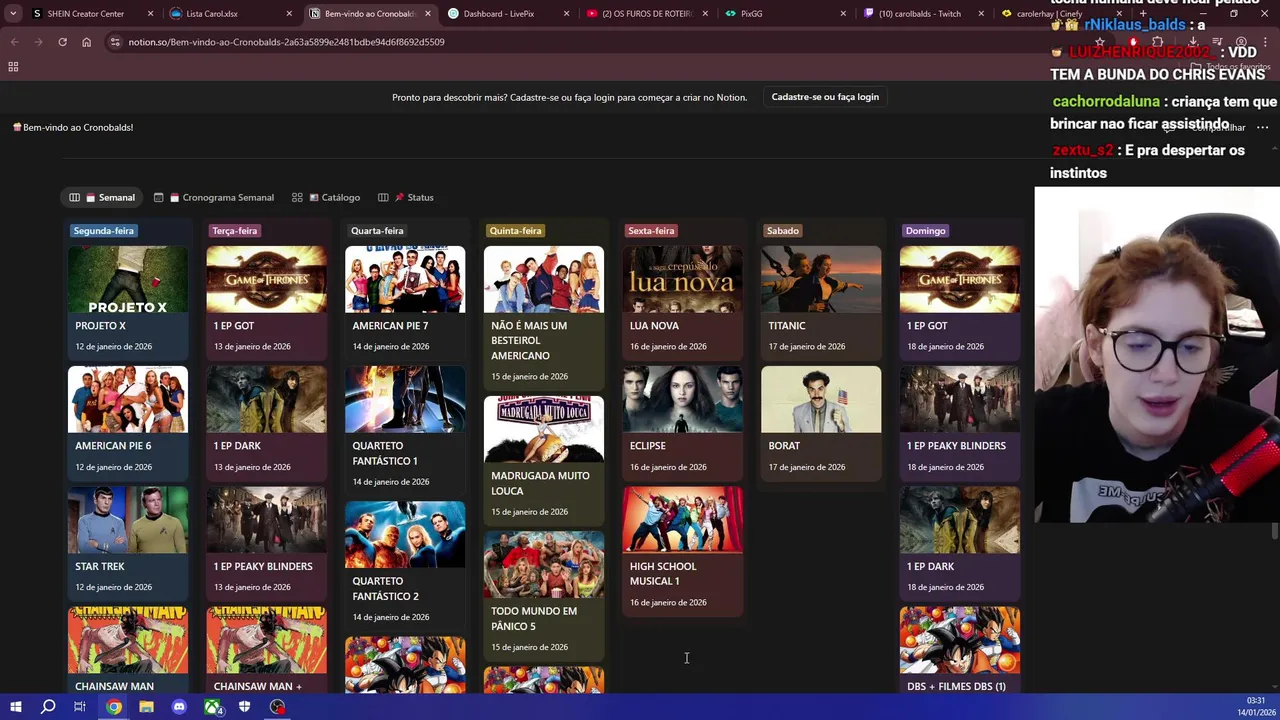Open File Explorer from the taskbar
1280x720 pixels.
point(146,707)
